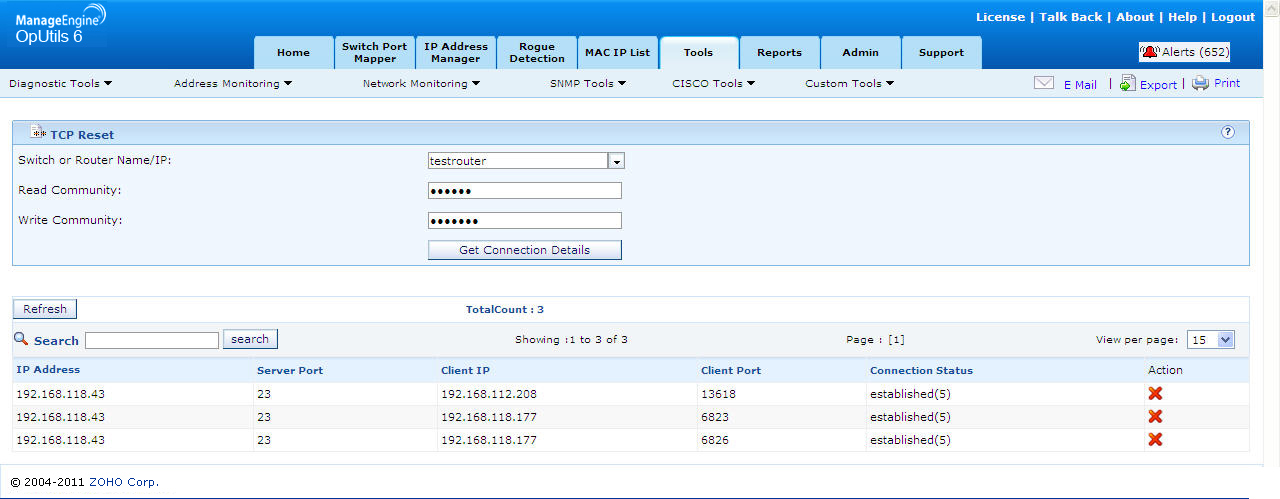Open the Alerts (652) bell indicator
Viewport: 1280px width, 499px height.
click(1184, 52)
